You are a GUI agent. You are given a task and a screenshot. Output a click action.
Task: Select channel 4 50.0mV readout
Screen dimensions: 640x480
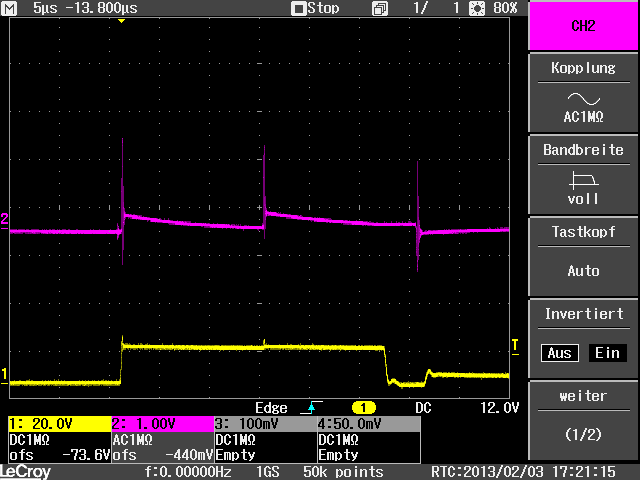[369, 424]
